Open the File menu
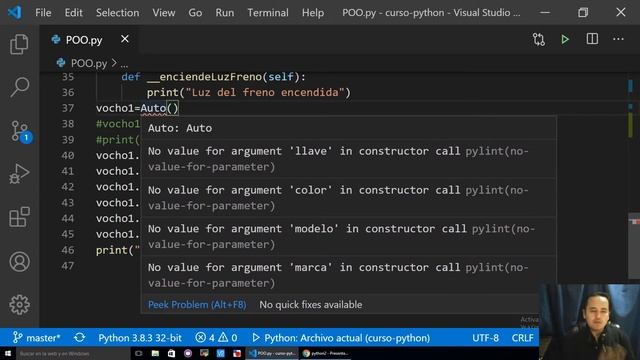Screen dimensions: 640x360 point(43,13)
